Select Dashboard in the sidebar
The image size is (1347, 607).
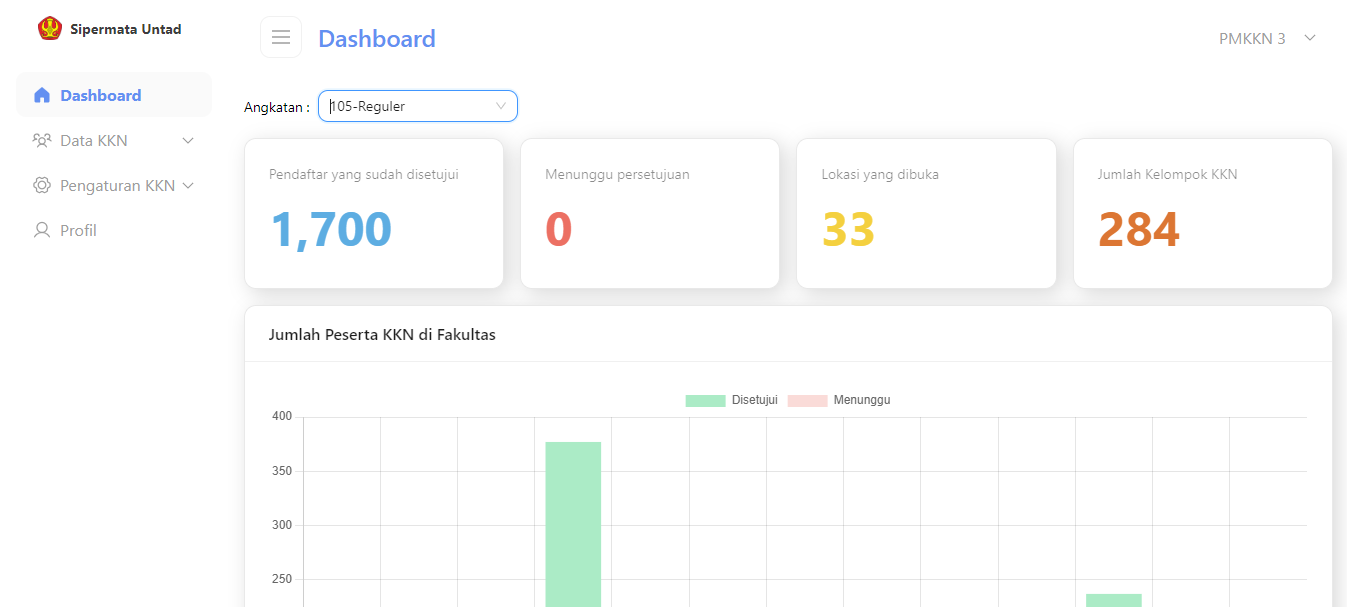tap(101, 96)
